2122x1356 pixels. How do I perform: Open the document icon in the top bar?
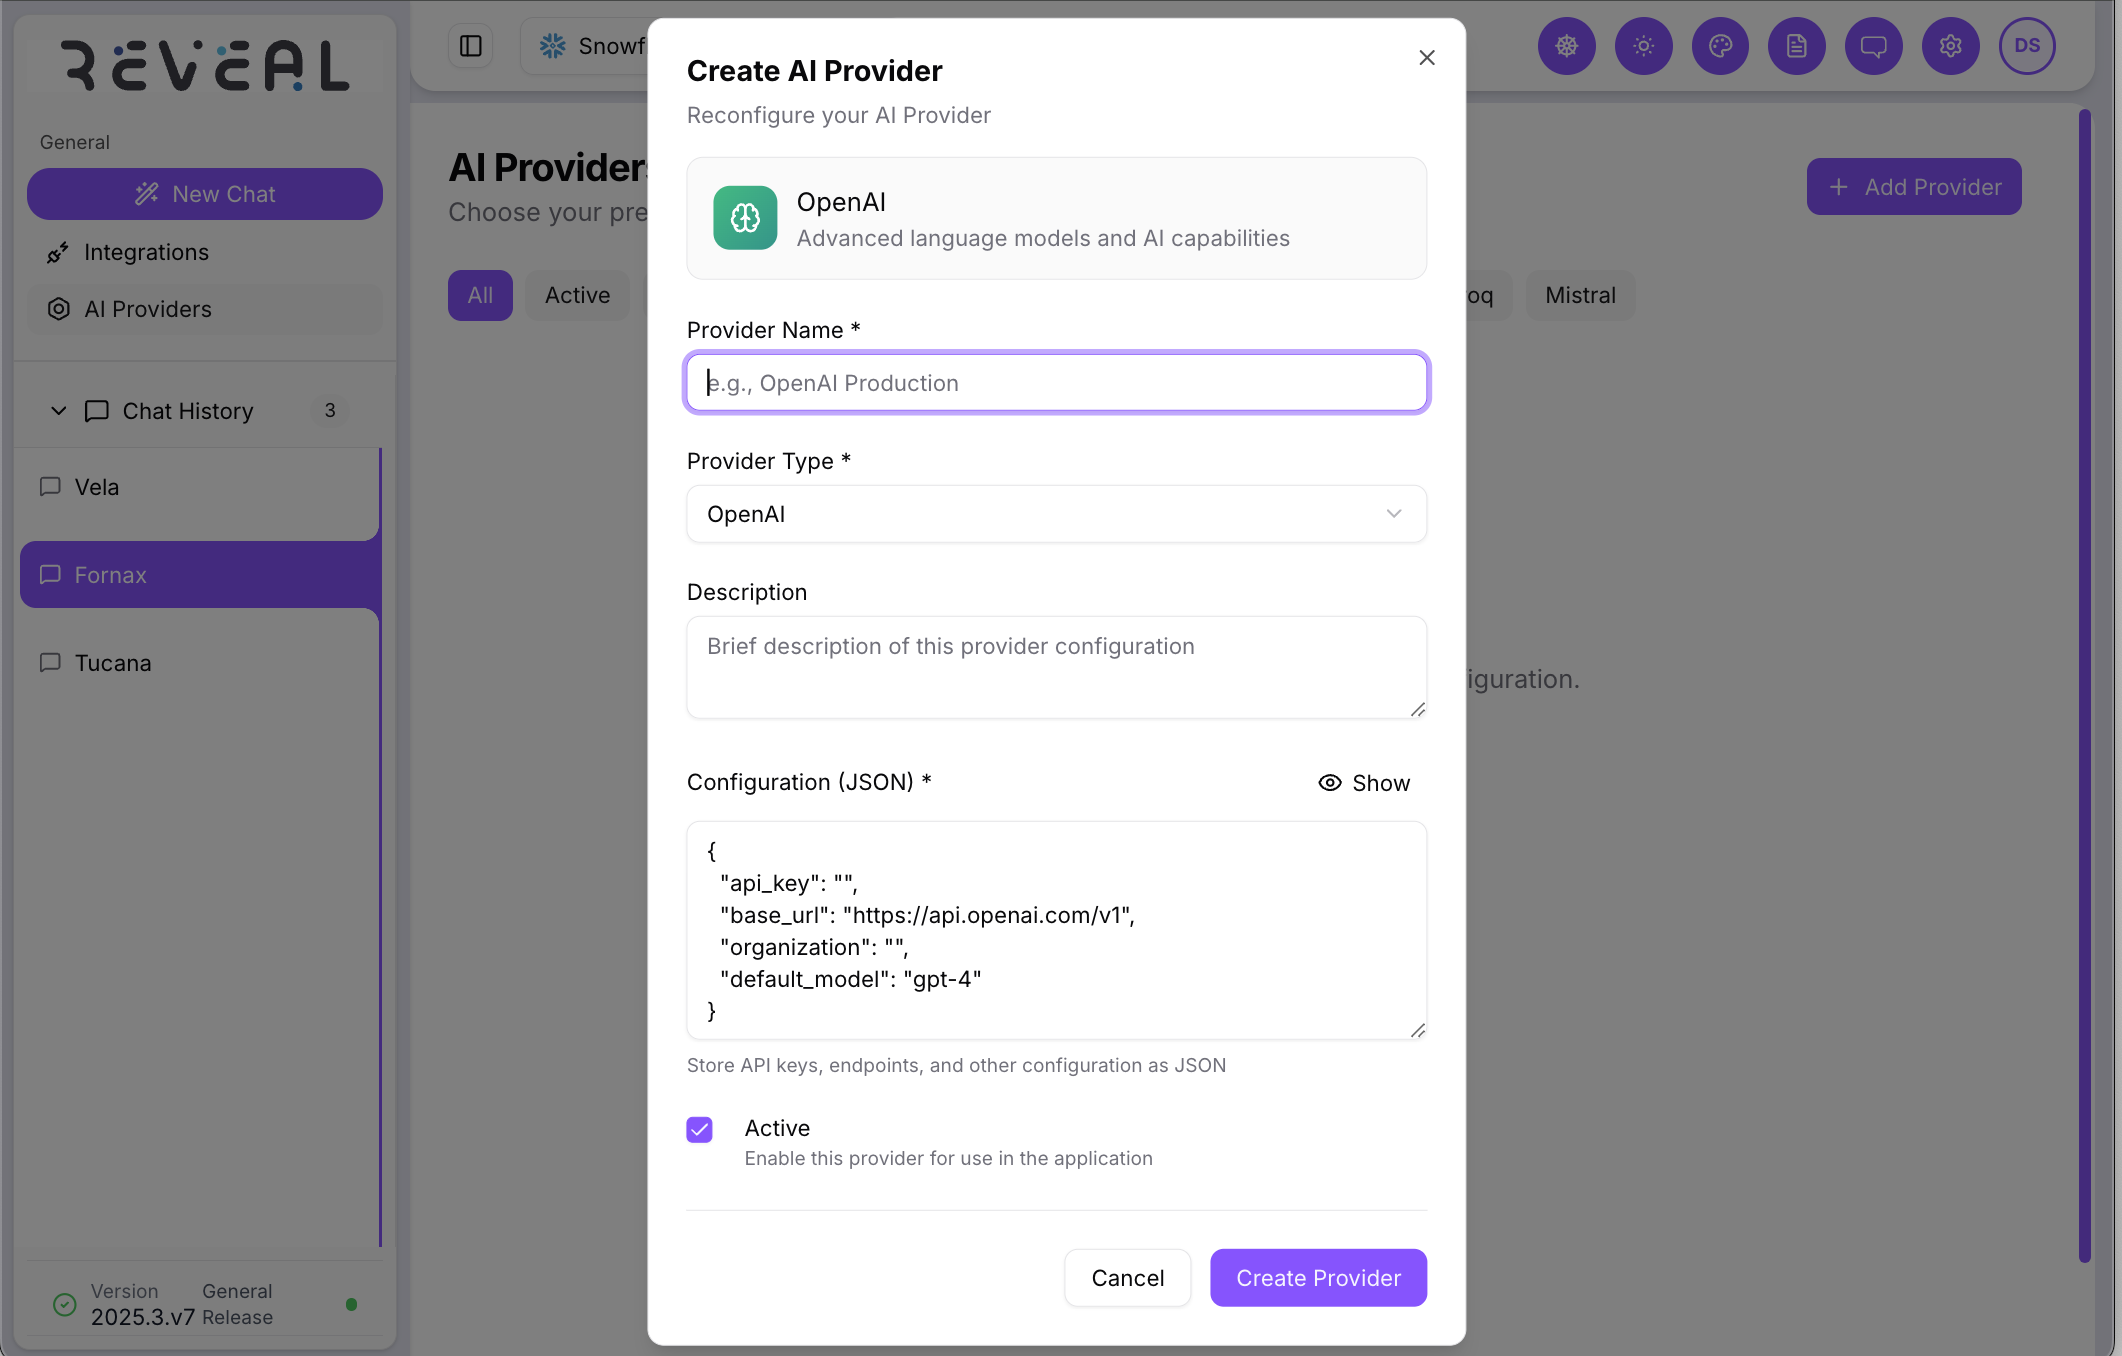click(x=1796, y=46)
